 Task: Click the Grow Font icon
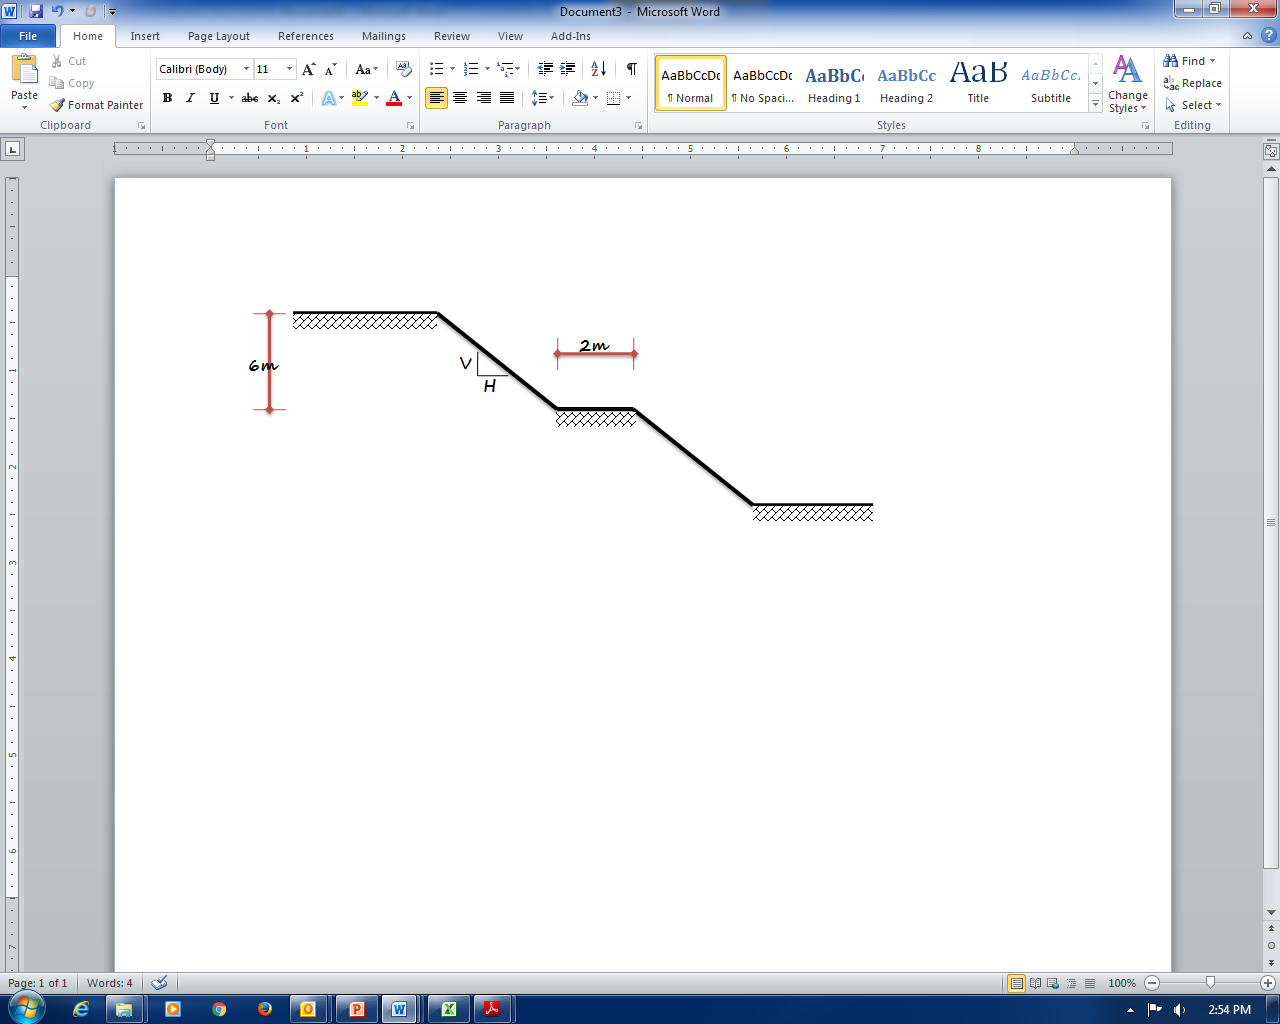click(308, 69)
